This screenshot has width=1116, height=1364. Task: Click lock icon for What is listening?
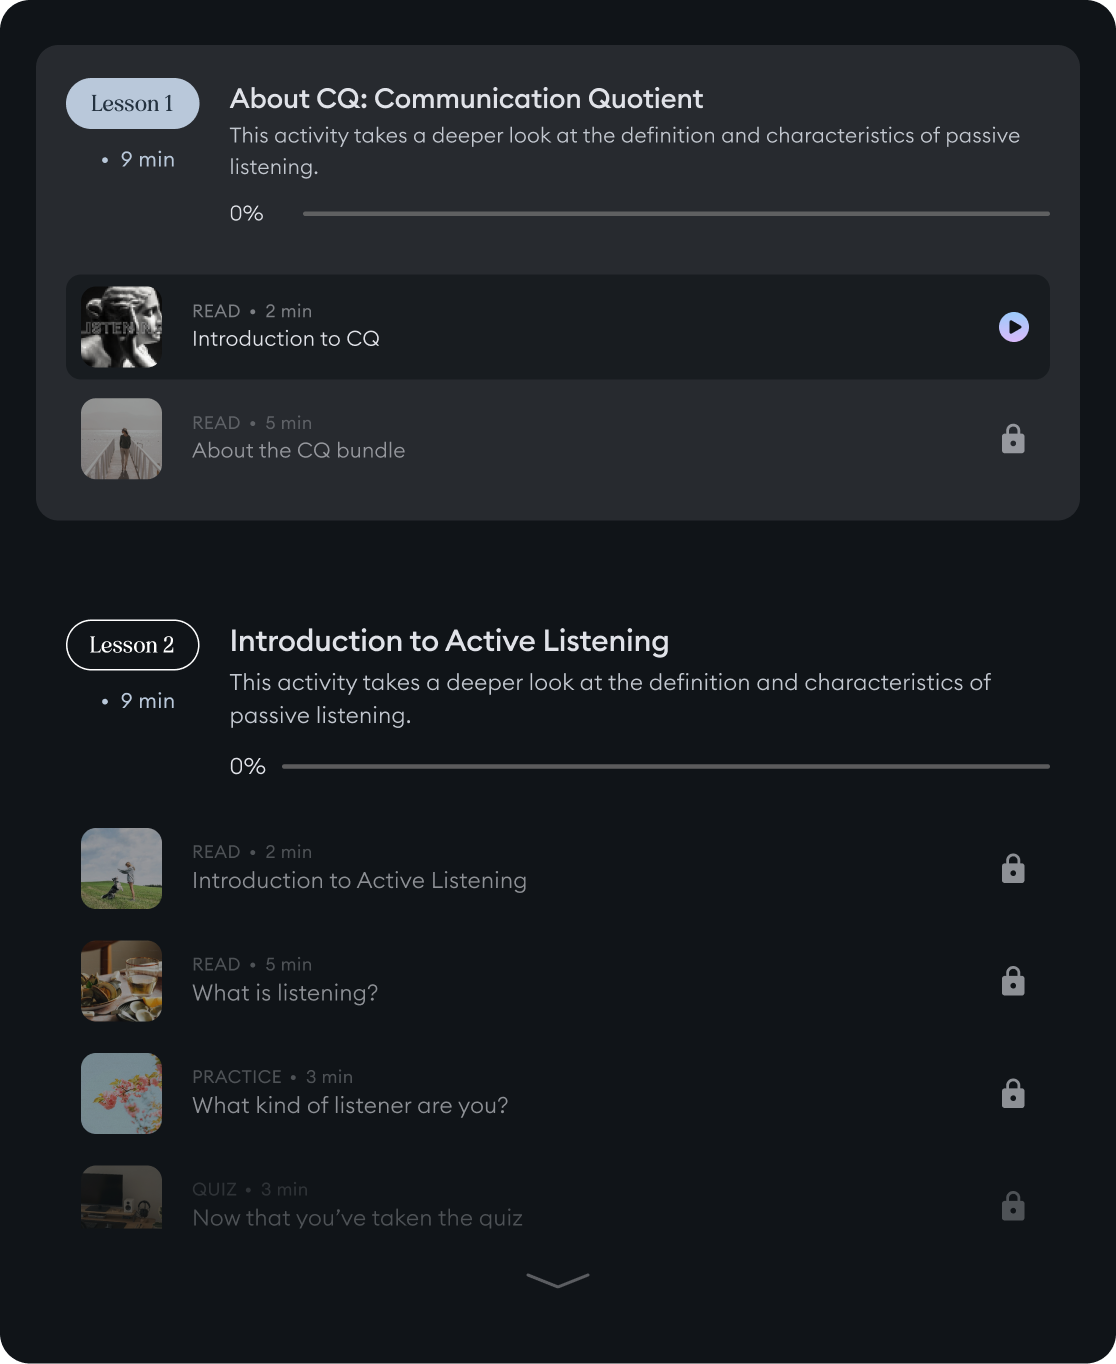pos(1013,981)
